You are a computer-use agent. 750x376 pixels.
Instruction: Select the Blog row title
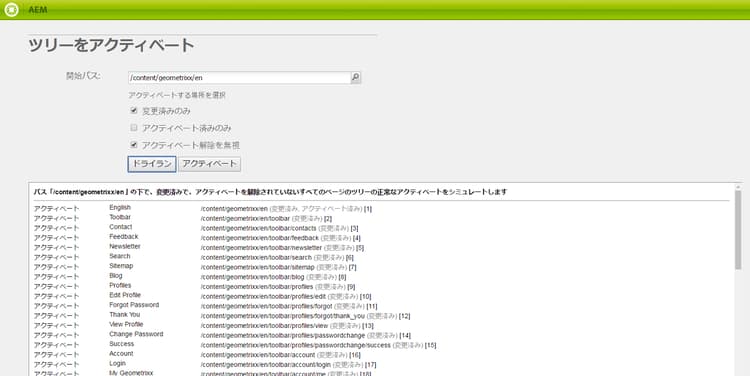tap(116, 276)
